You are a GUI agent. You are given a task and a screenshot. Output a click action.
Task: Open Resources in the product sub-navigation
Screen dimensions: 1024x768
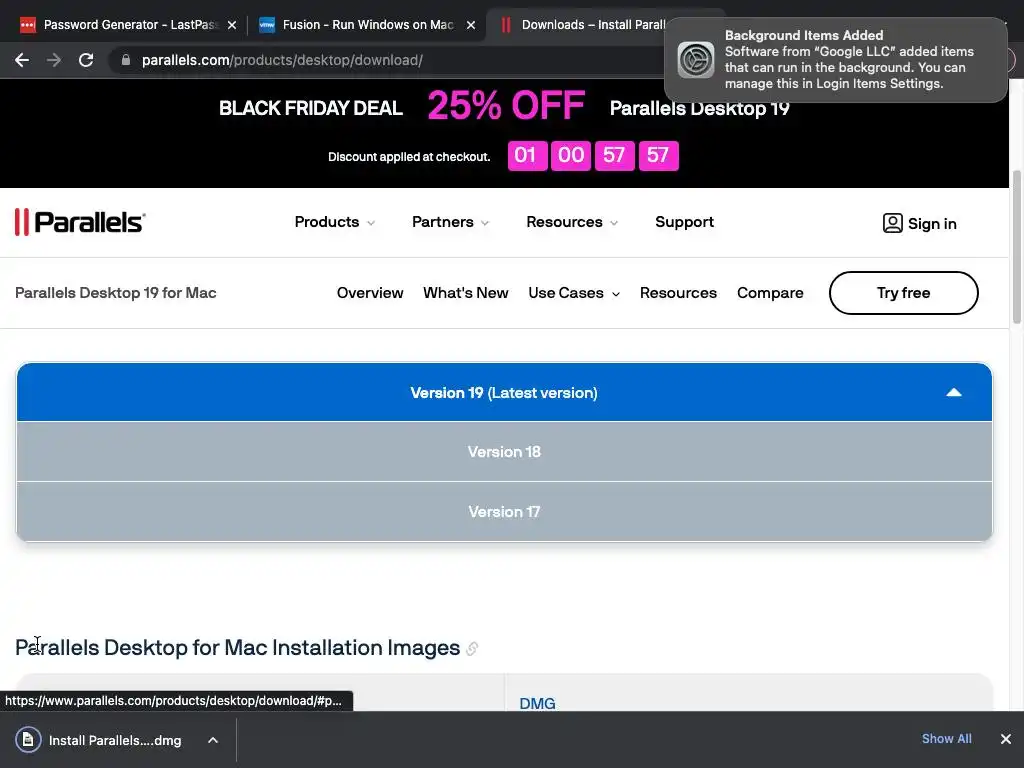(x=678, y=293)
